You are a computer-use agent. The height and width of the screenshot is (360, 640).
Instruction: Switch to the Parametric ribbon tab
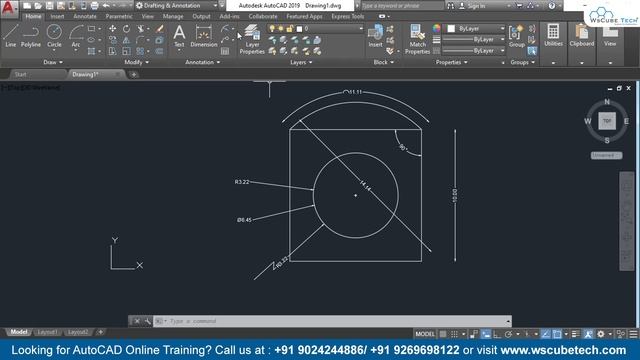point(119,16)
